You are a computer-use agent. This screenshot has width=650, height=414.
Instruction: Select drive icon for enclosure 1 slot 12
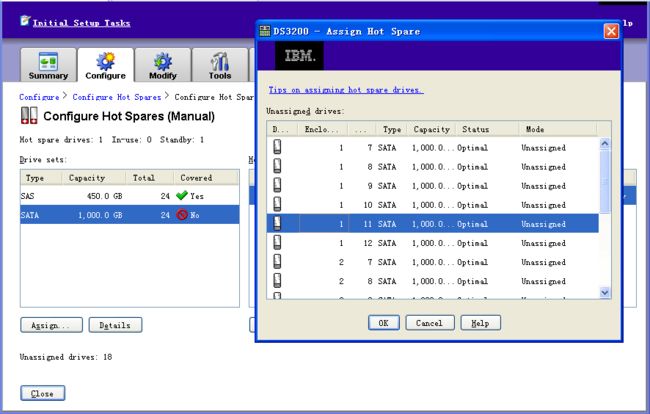pos(277,242)
